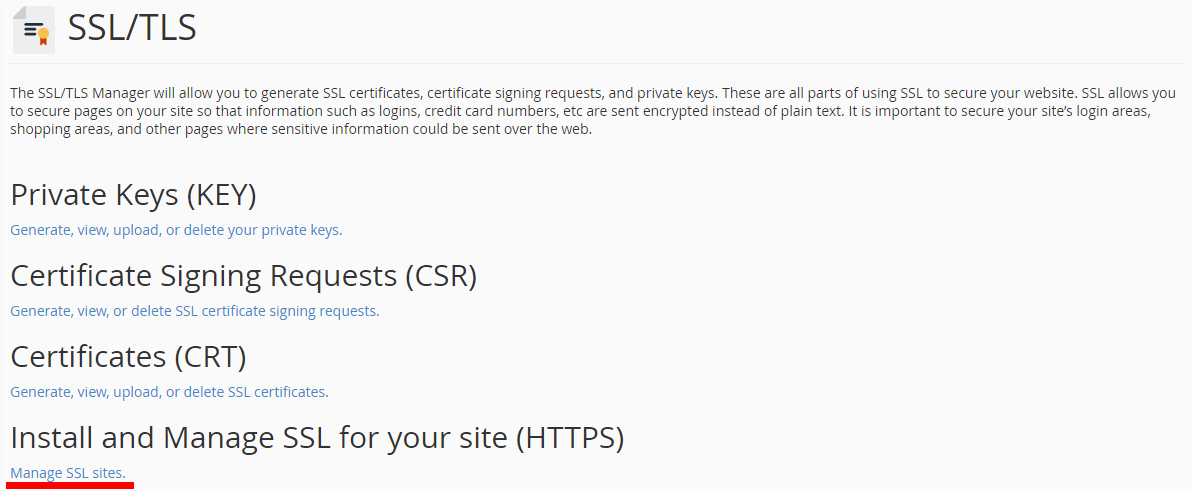Open the SSL certificate signing requests link
The image size is (1192, 491).
coord(194,311)
